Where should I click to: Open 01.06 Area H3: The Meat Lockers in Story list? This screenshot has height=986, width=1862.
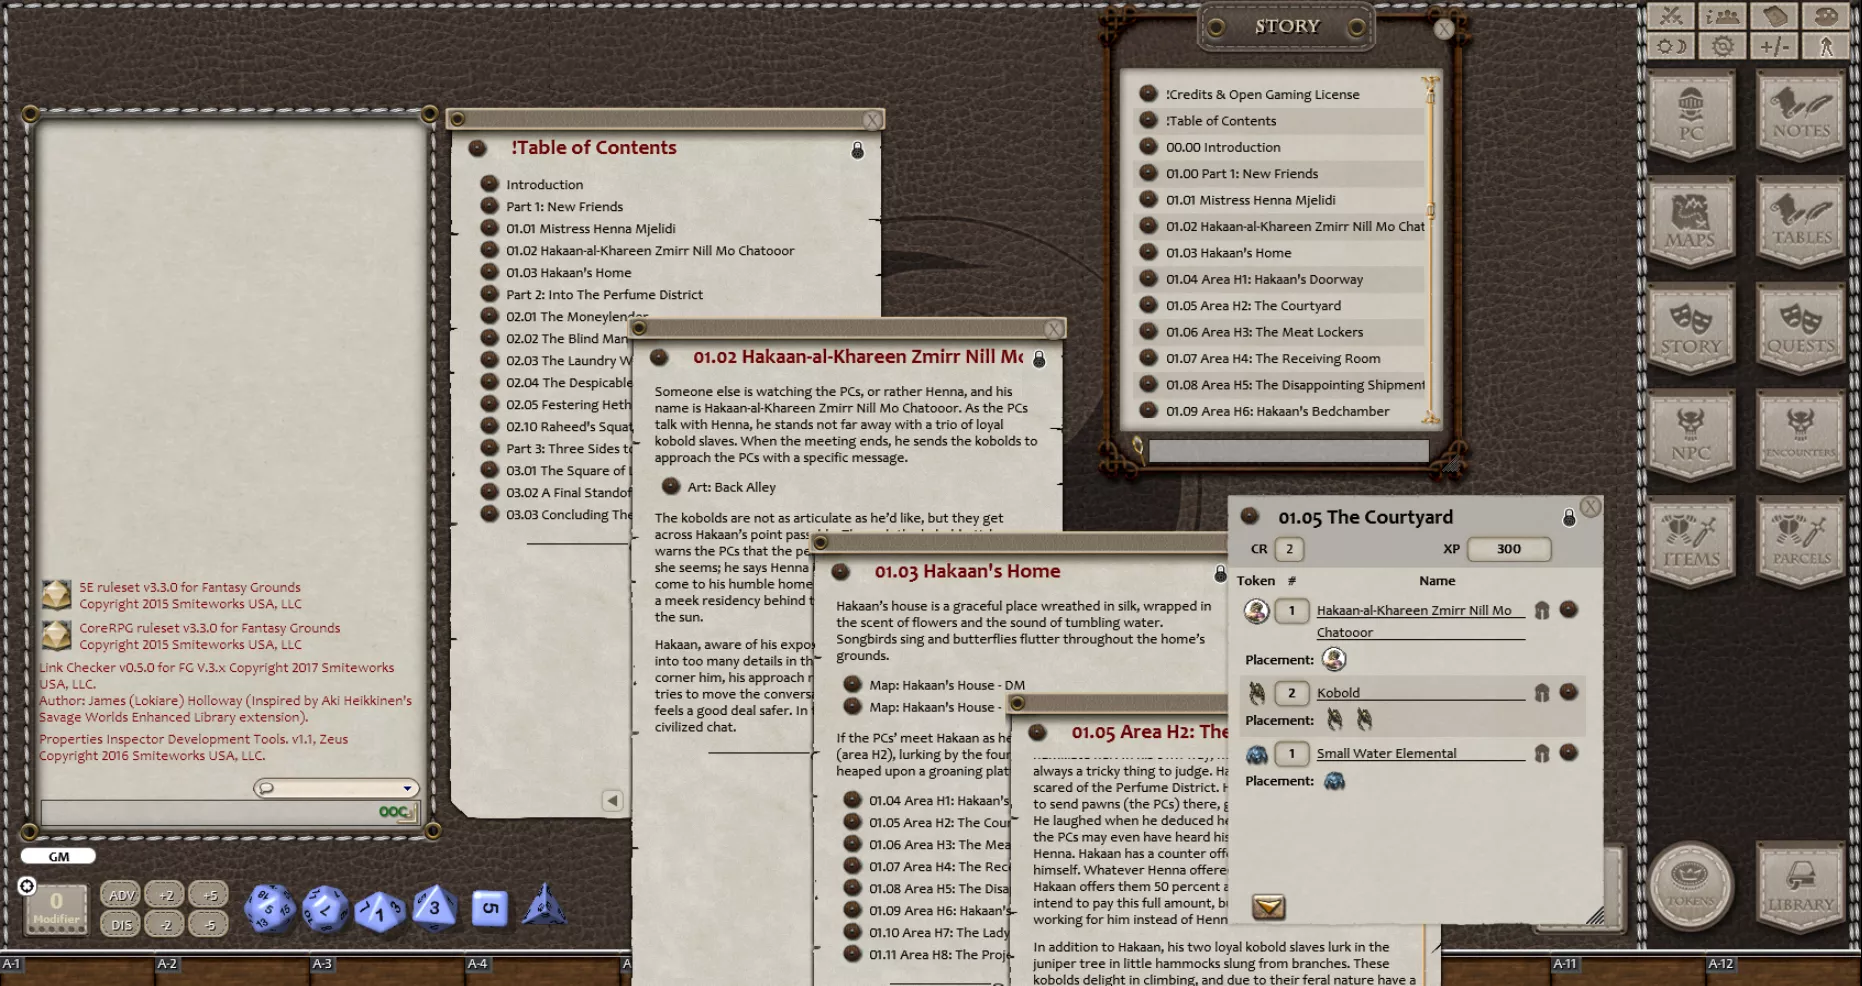click(1264, 332)
